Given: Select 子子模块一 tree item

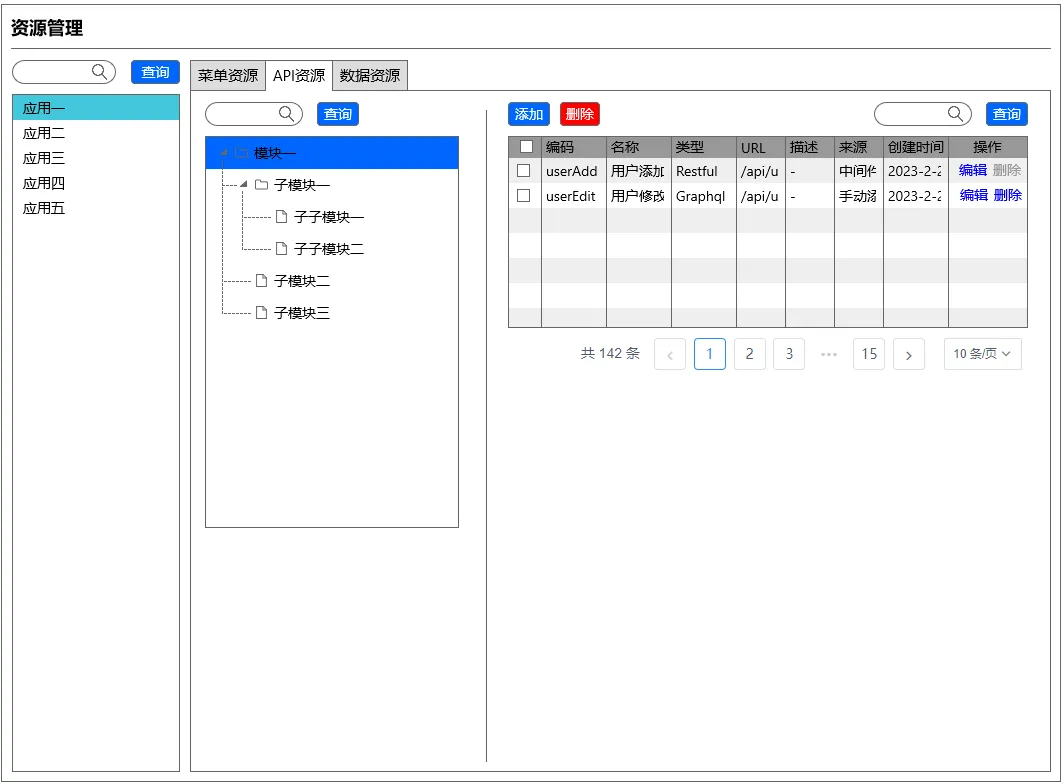Looking at the screenshot, I should [328, 217].
